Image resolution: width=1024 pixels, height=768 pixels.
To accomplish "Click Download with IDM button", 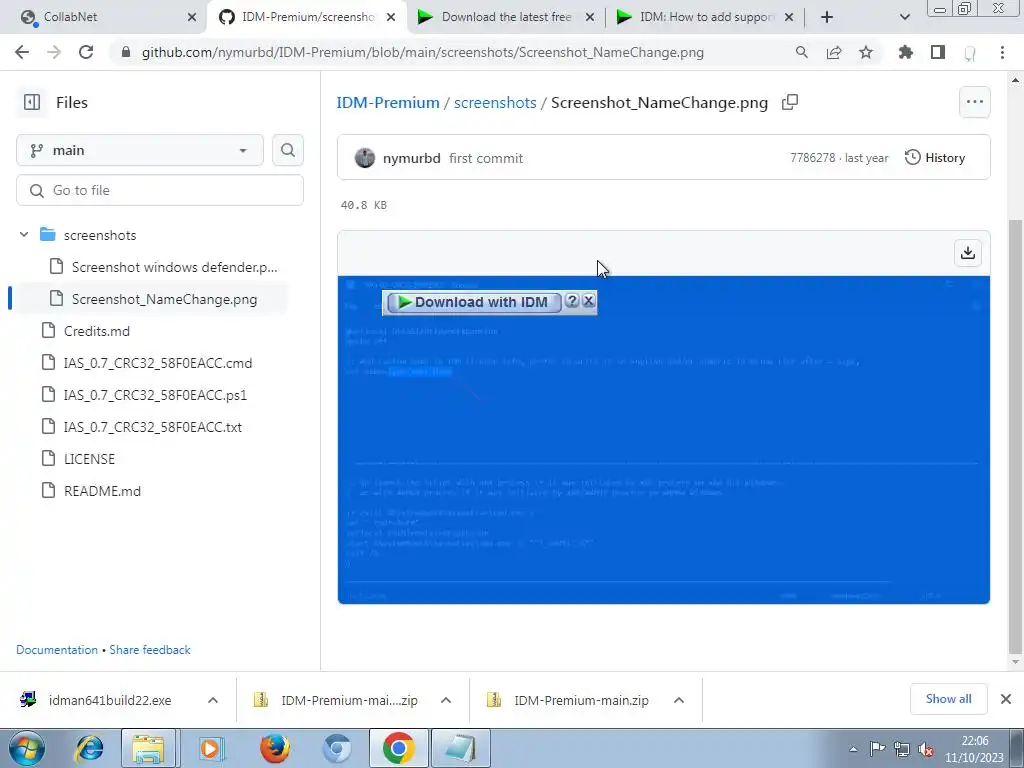I will click(473, 302).
